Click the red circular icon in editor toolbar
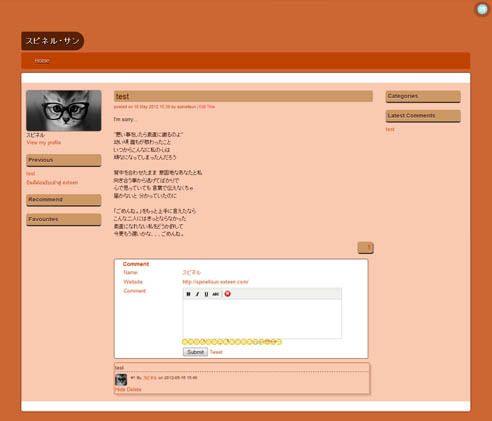Screen dimensions: 492x421 pyautogui.click(x=227, y=294)
